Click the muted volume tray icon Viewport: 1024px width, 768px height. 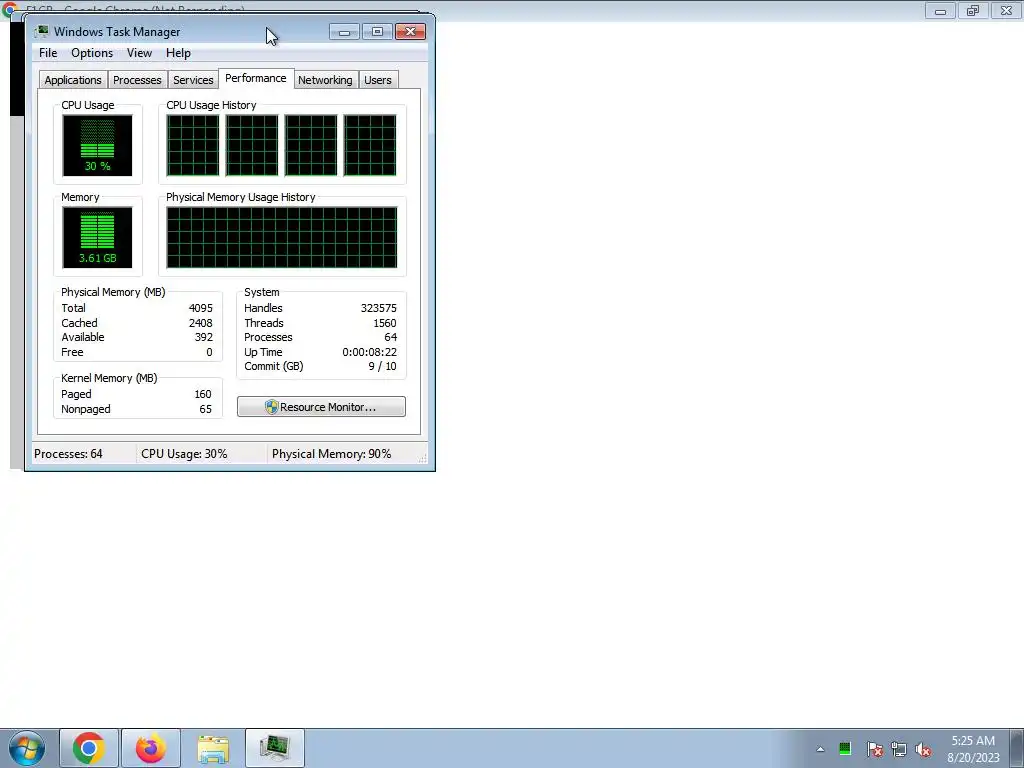point(923,749)
